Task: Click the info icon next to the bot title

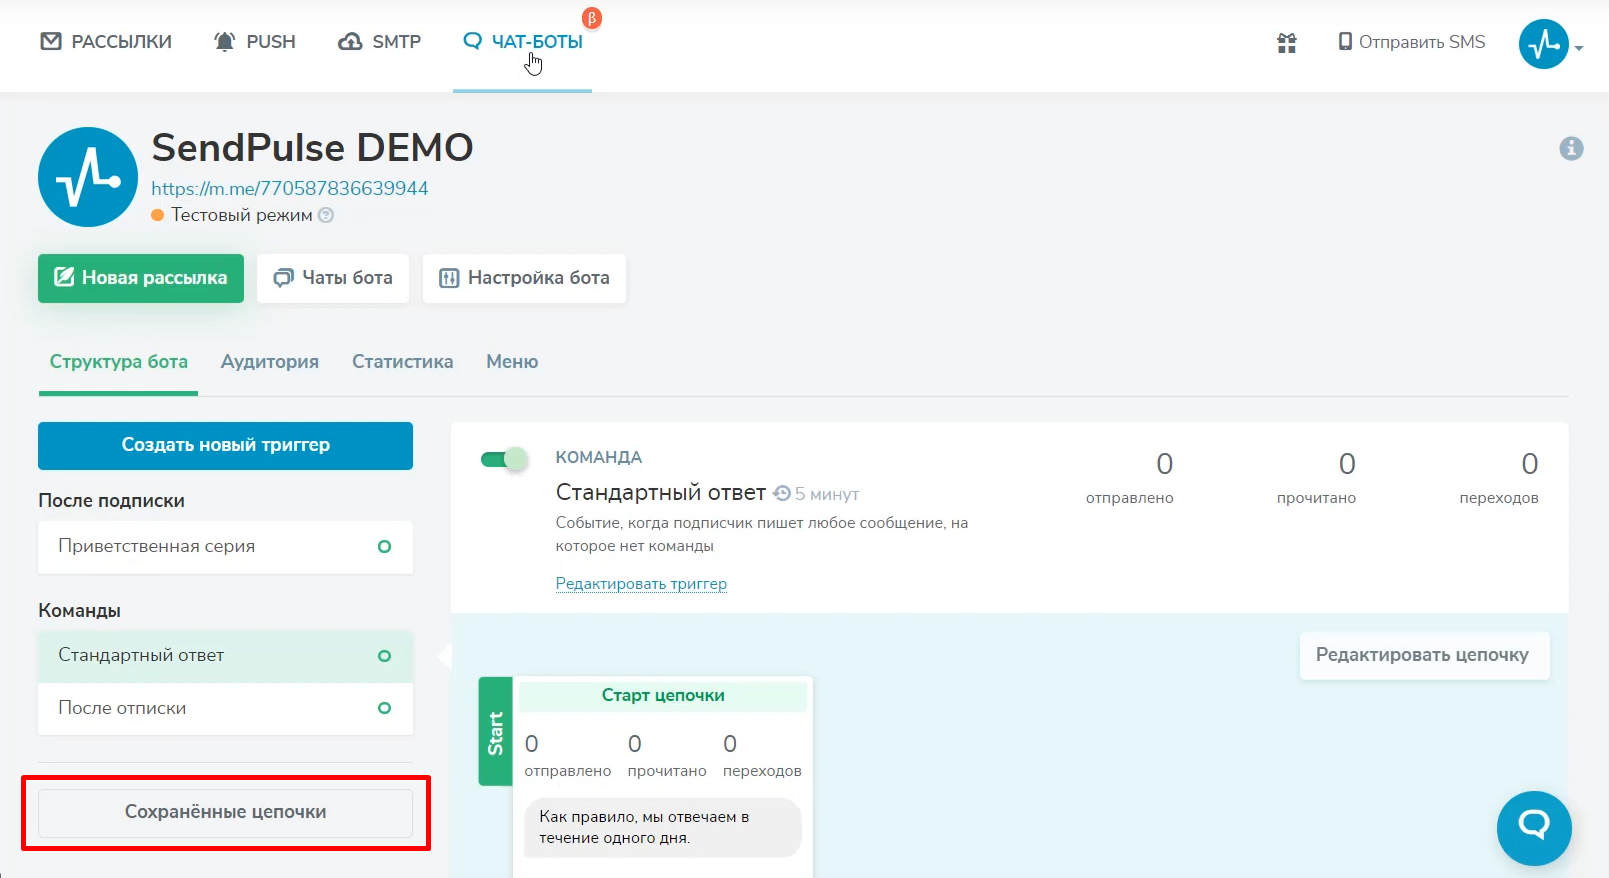Action: click(x=1571, y=149)
